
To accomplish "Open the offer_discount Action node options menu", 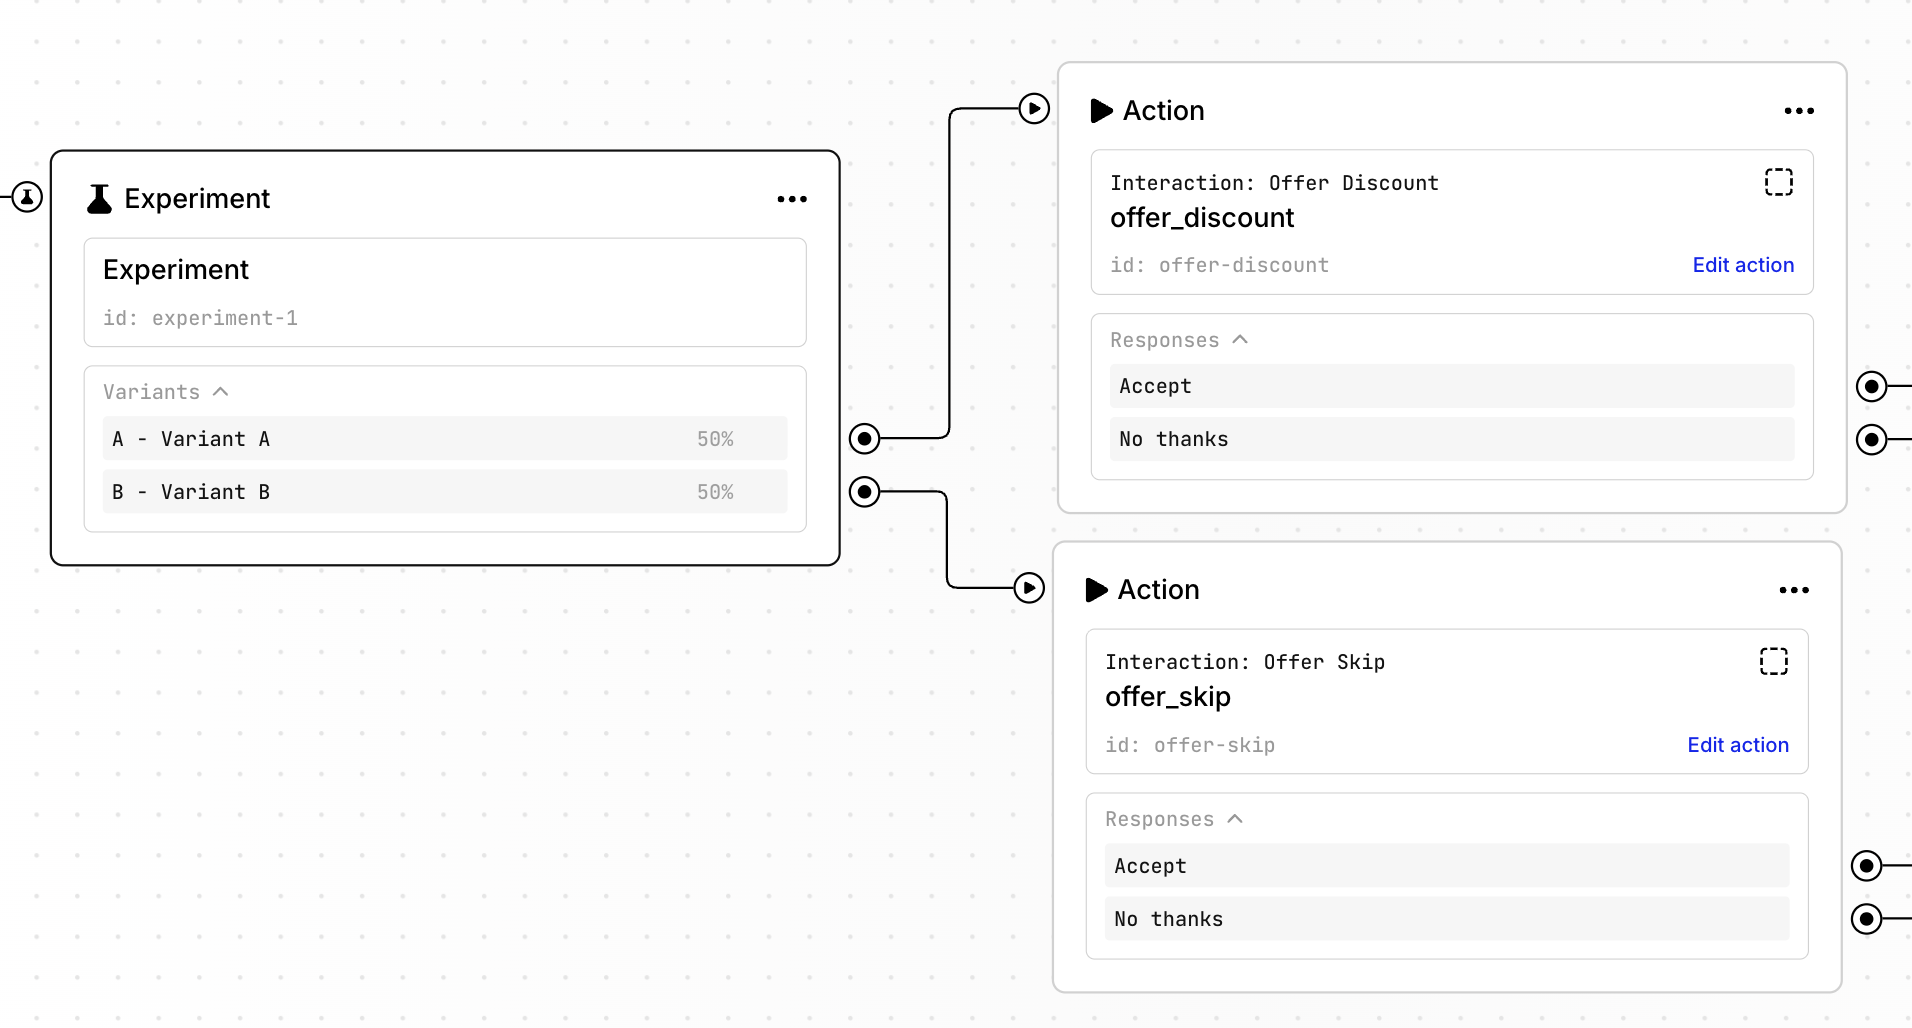I will pos(1798,111).
